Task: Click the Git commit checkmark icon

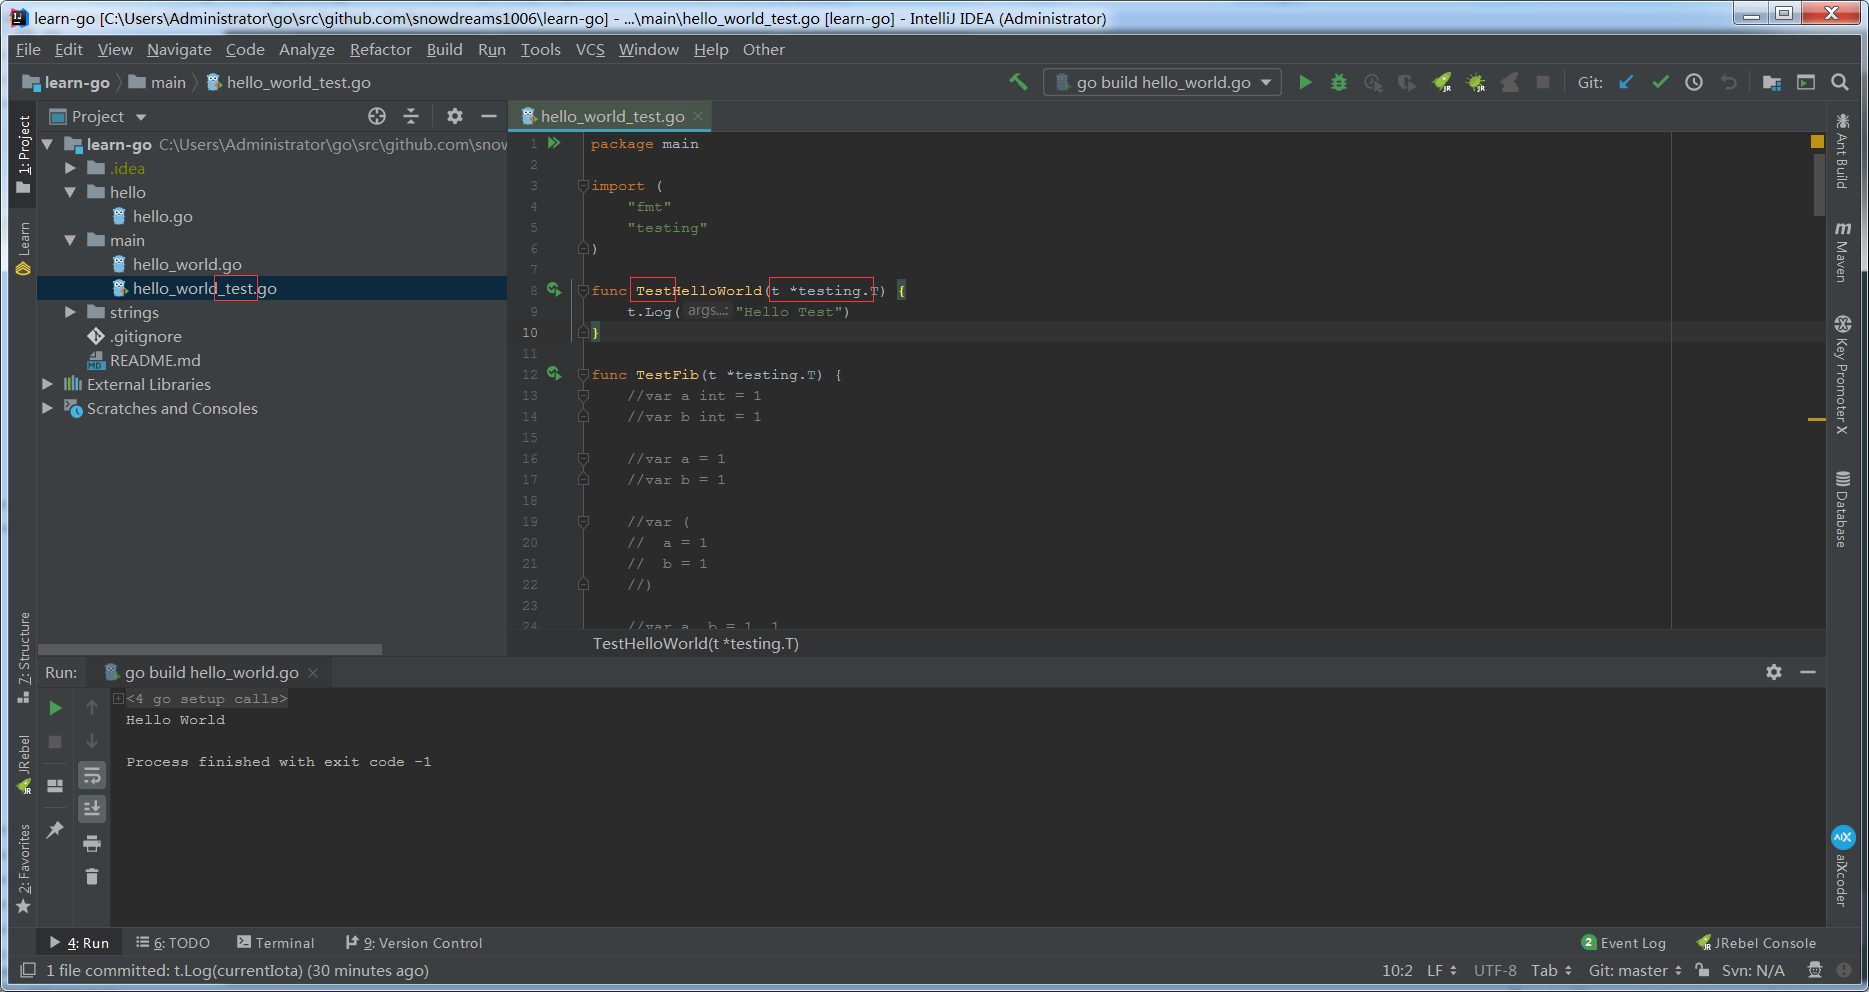Action: [1660, 82]
